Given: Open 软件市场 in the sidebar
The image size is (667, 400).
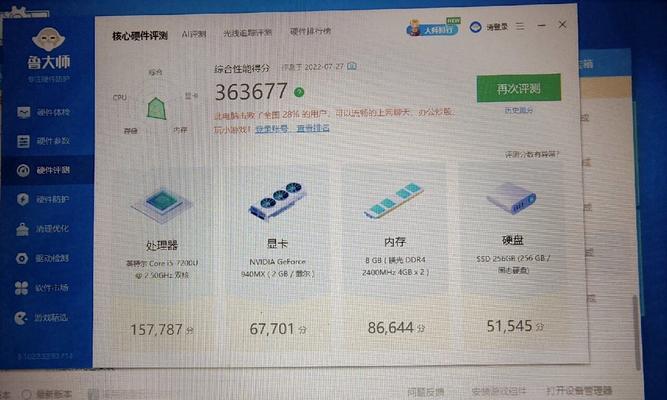Looking at the screenshot, I should [x=44, y=288].
